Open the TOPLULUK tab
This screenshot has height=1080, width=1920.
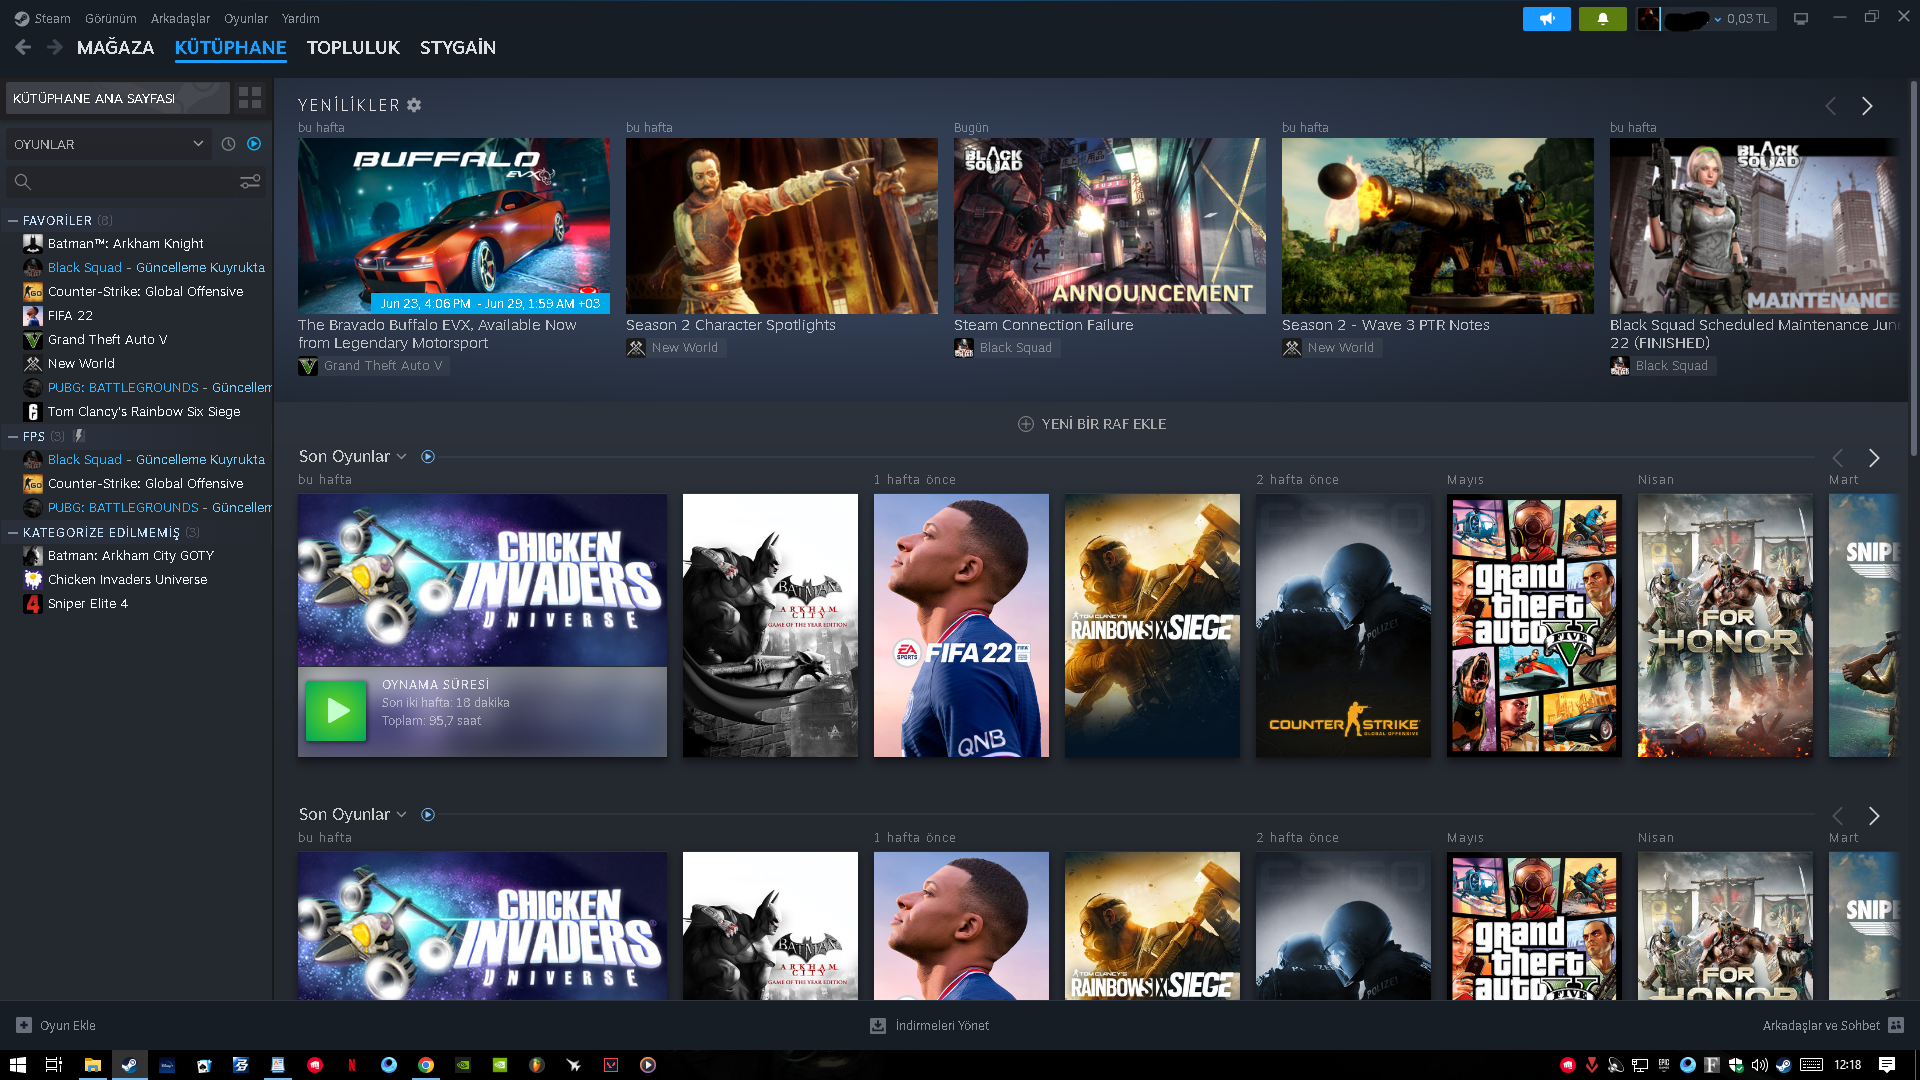(x=353, y=47)
